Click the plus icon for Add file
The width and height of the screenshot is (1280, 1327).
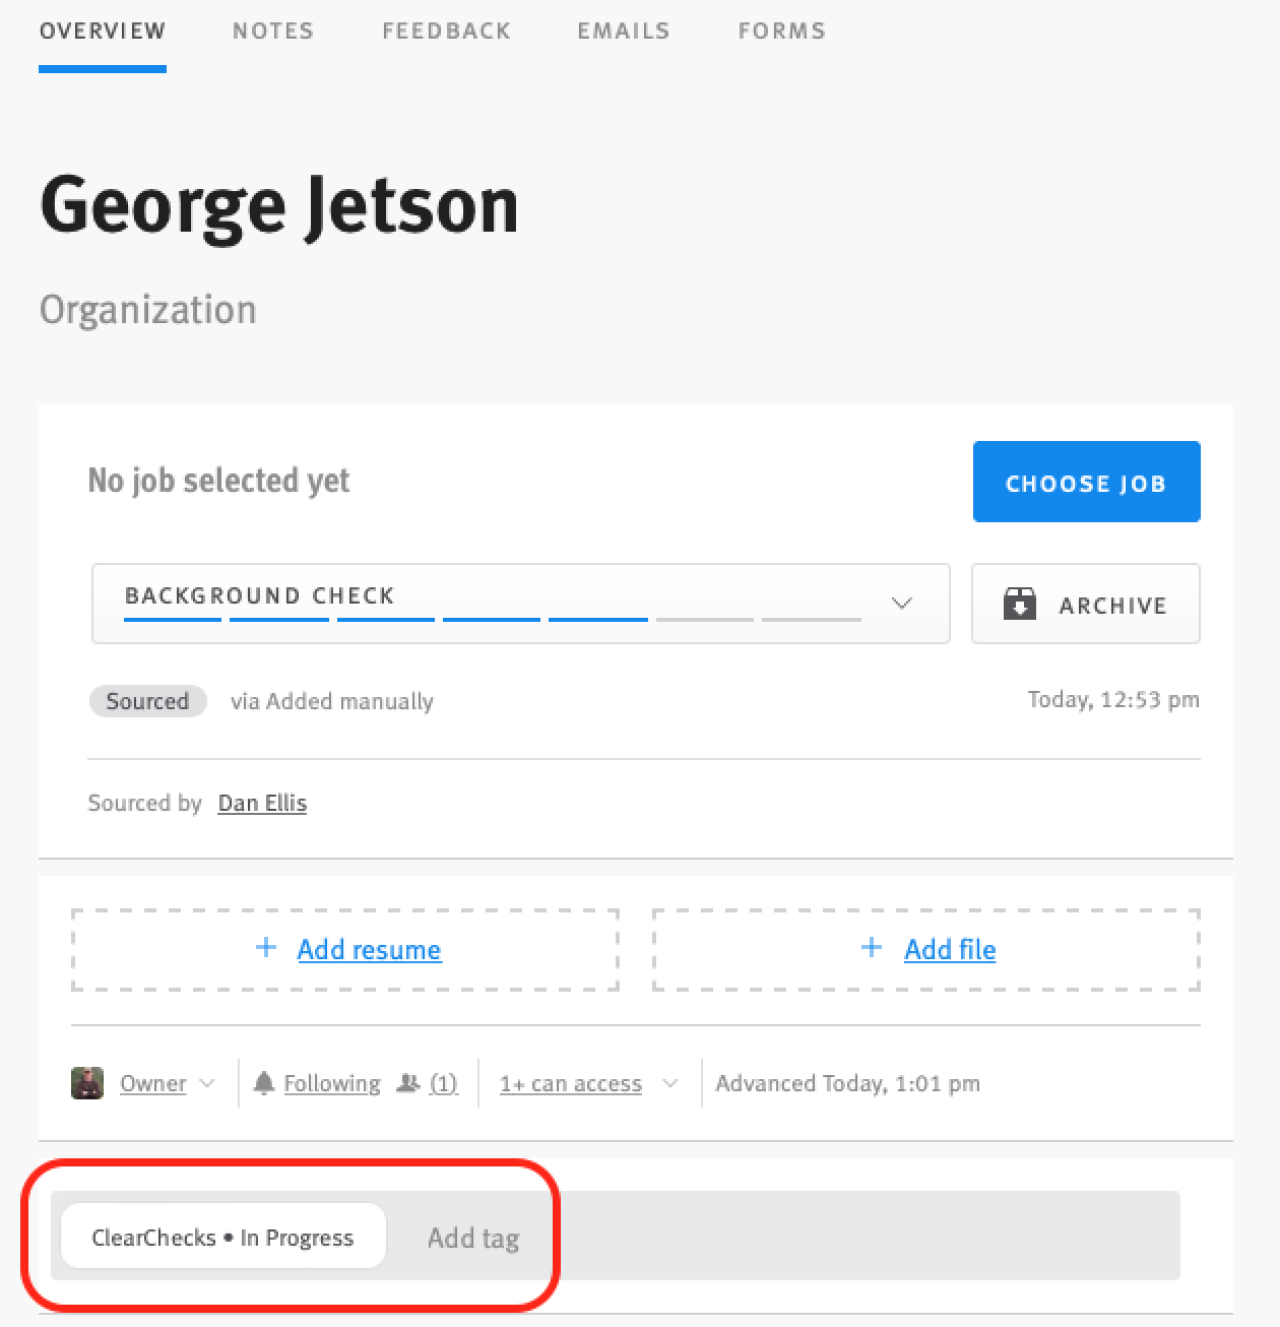pyautogui.click(x=872, y=948)
